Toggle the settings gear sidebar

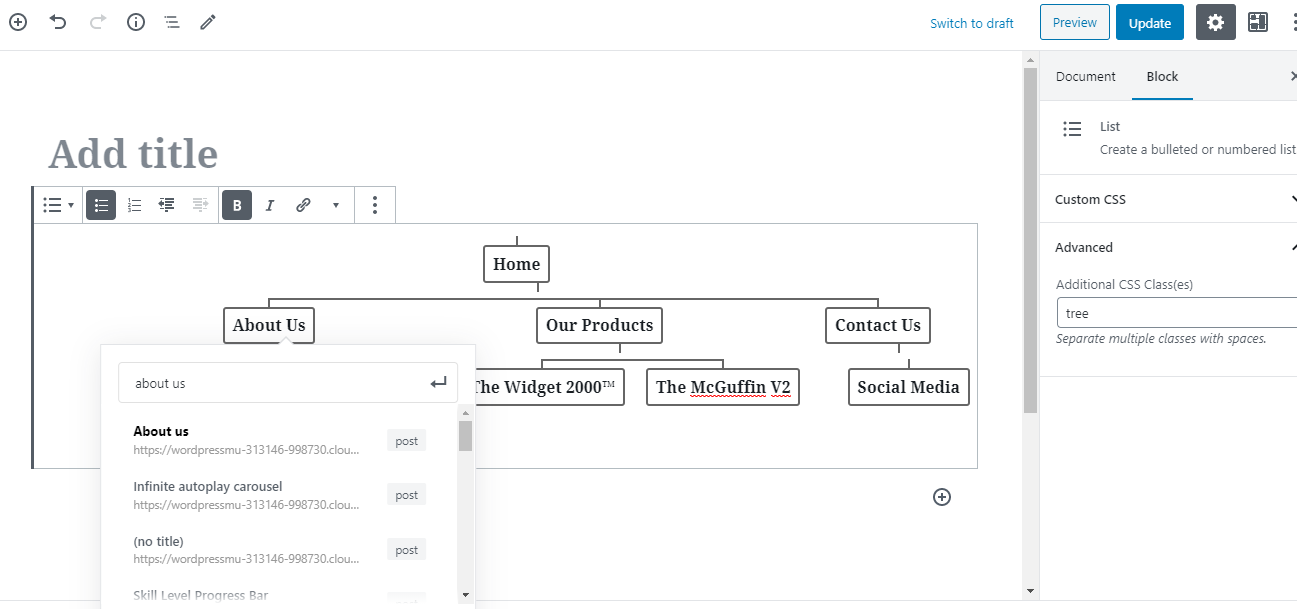click(x=1215, y=22)
